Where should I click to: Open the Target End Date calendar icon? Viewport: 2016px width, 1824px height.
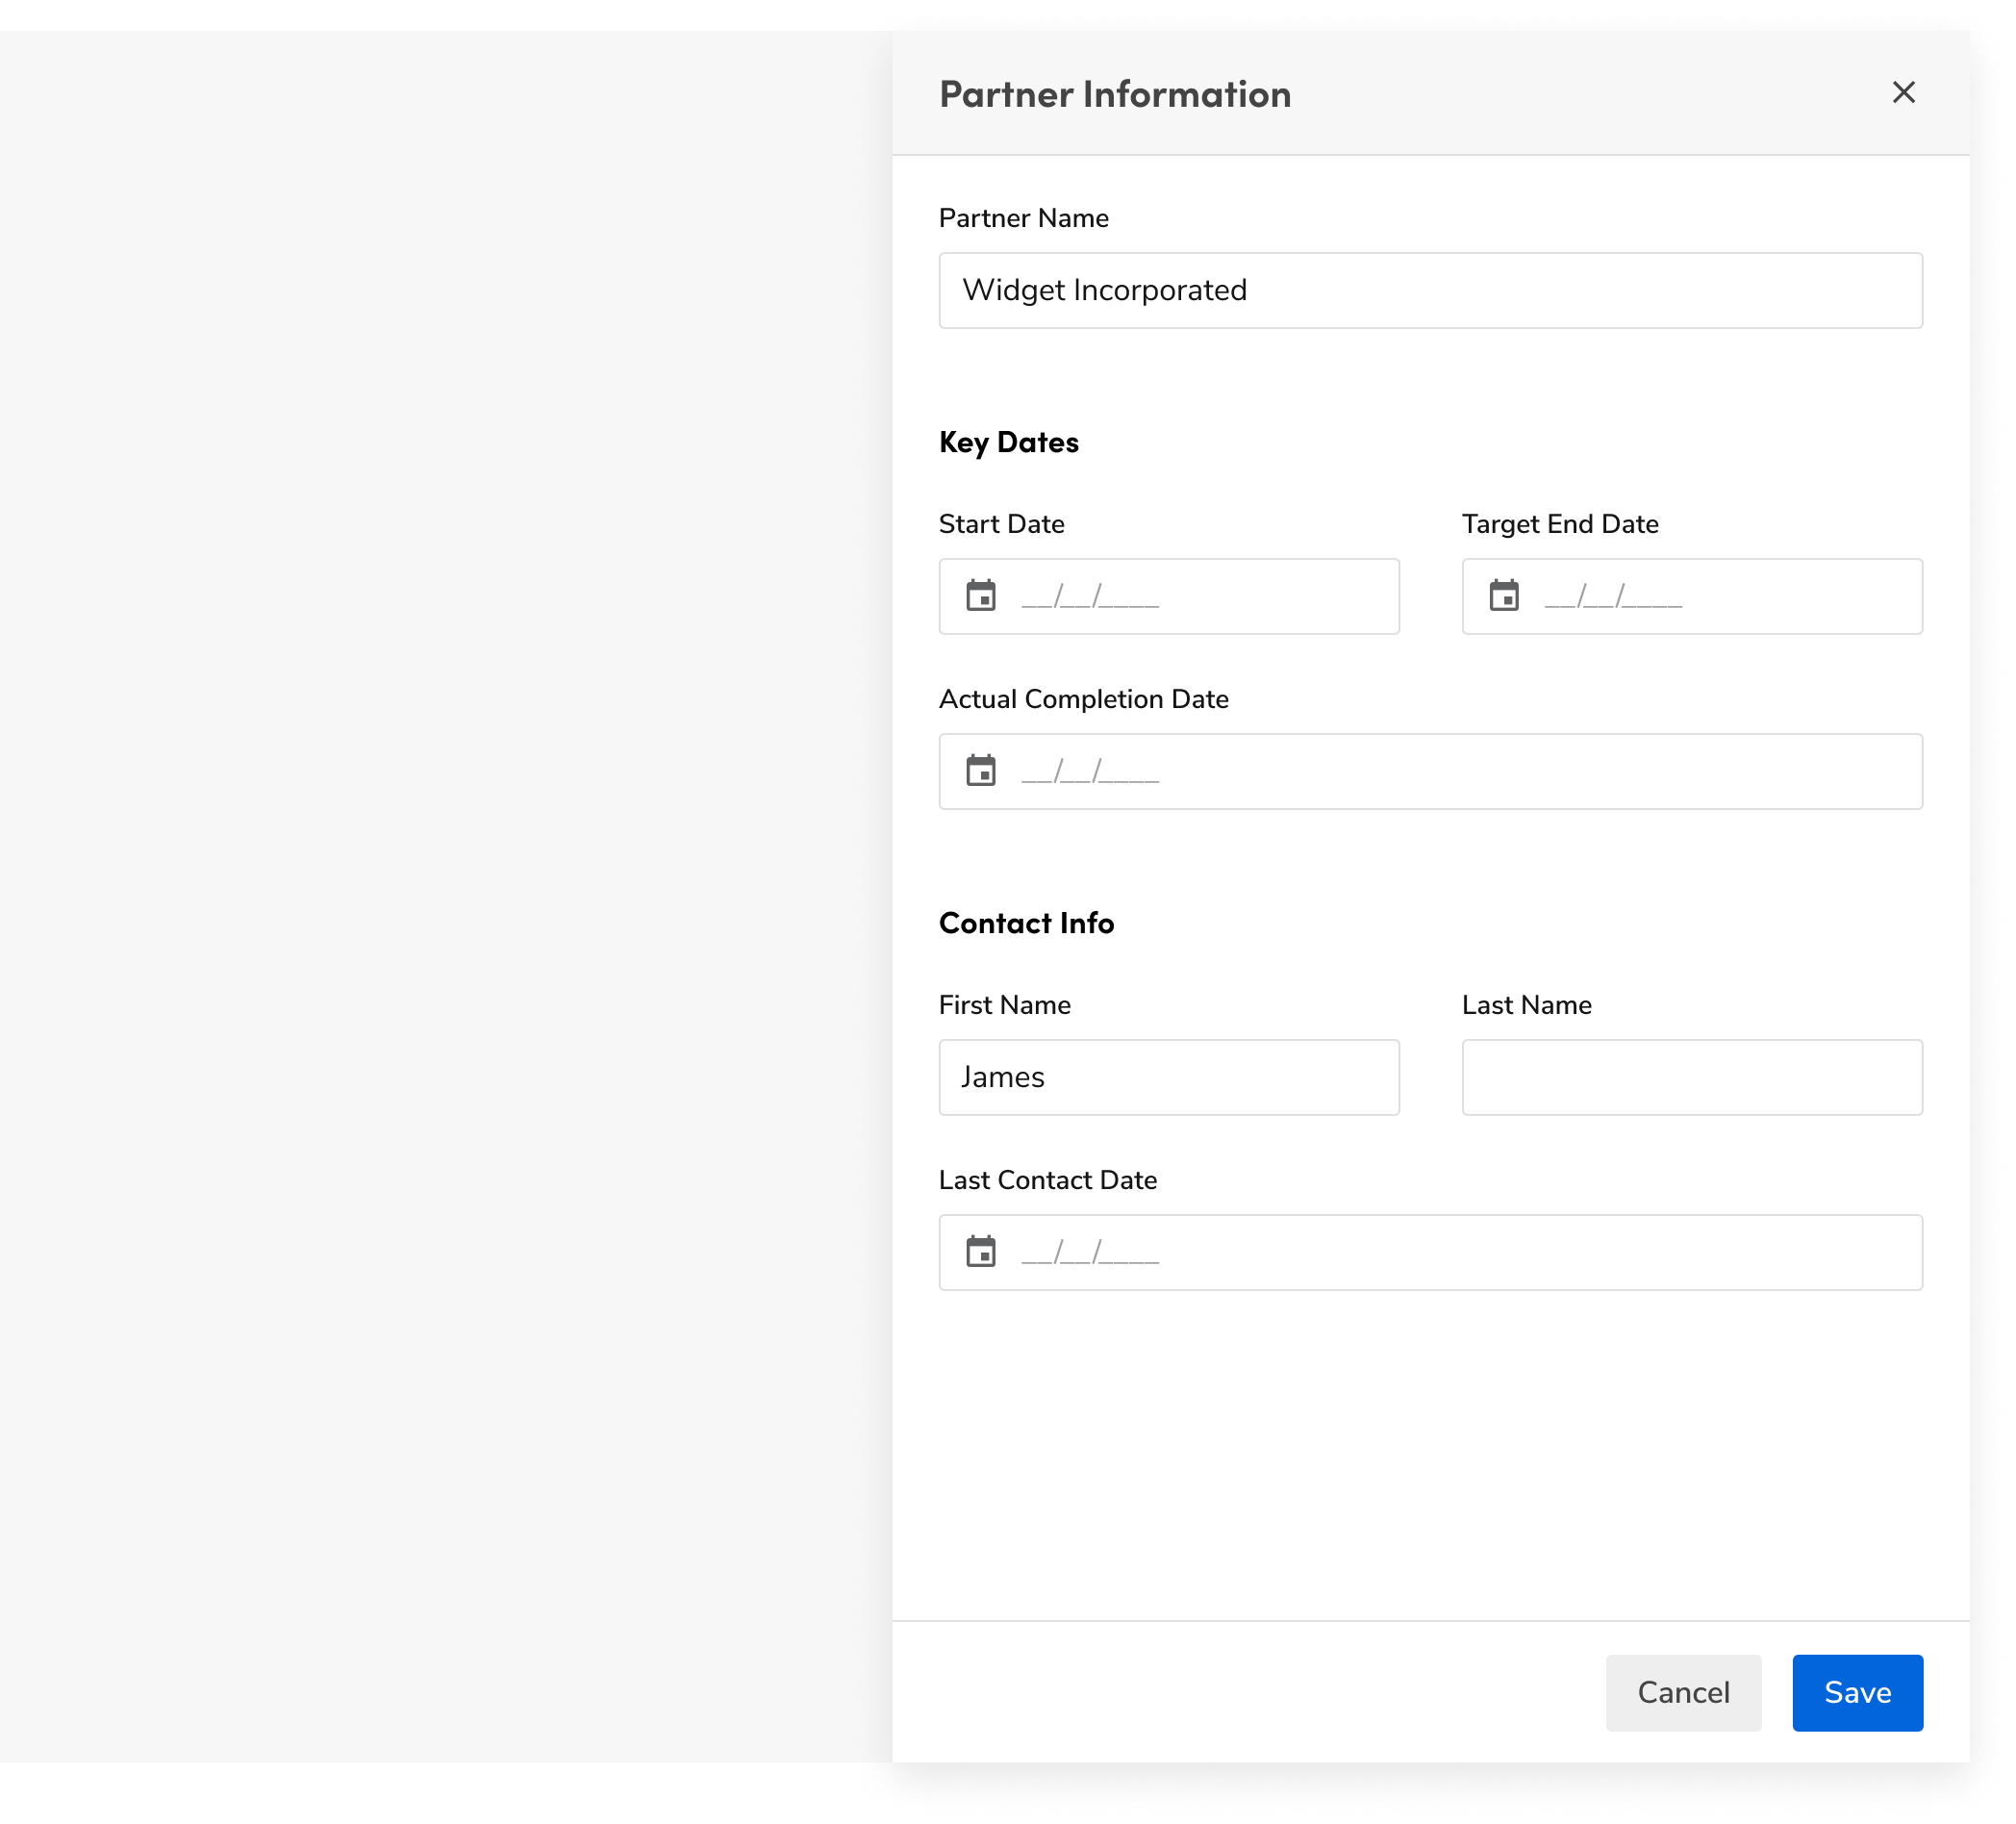click(1503, 596)
